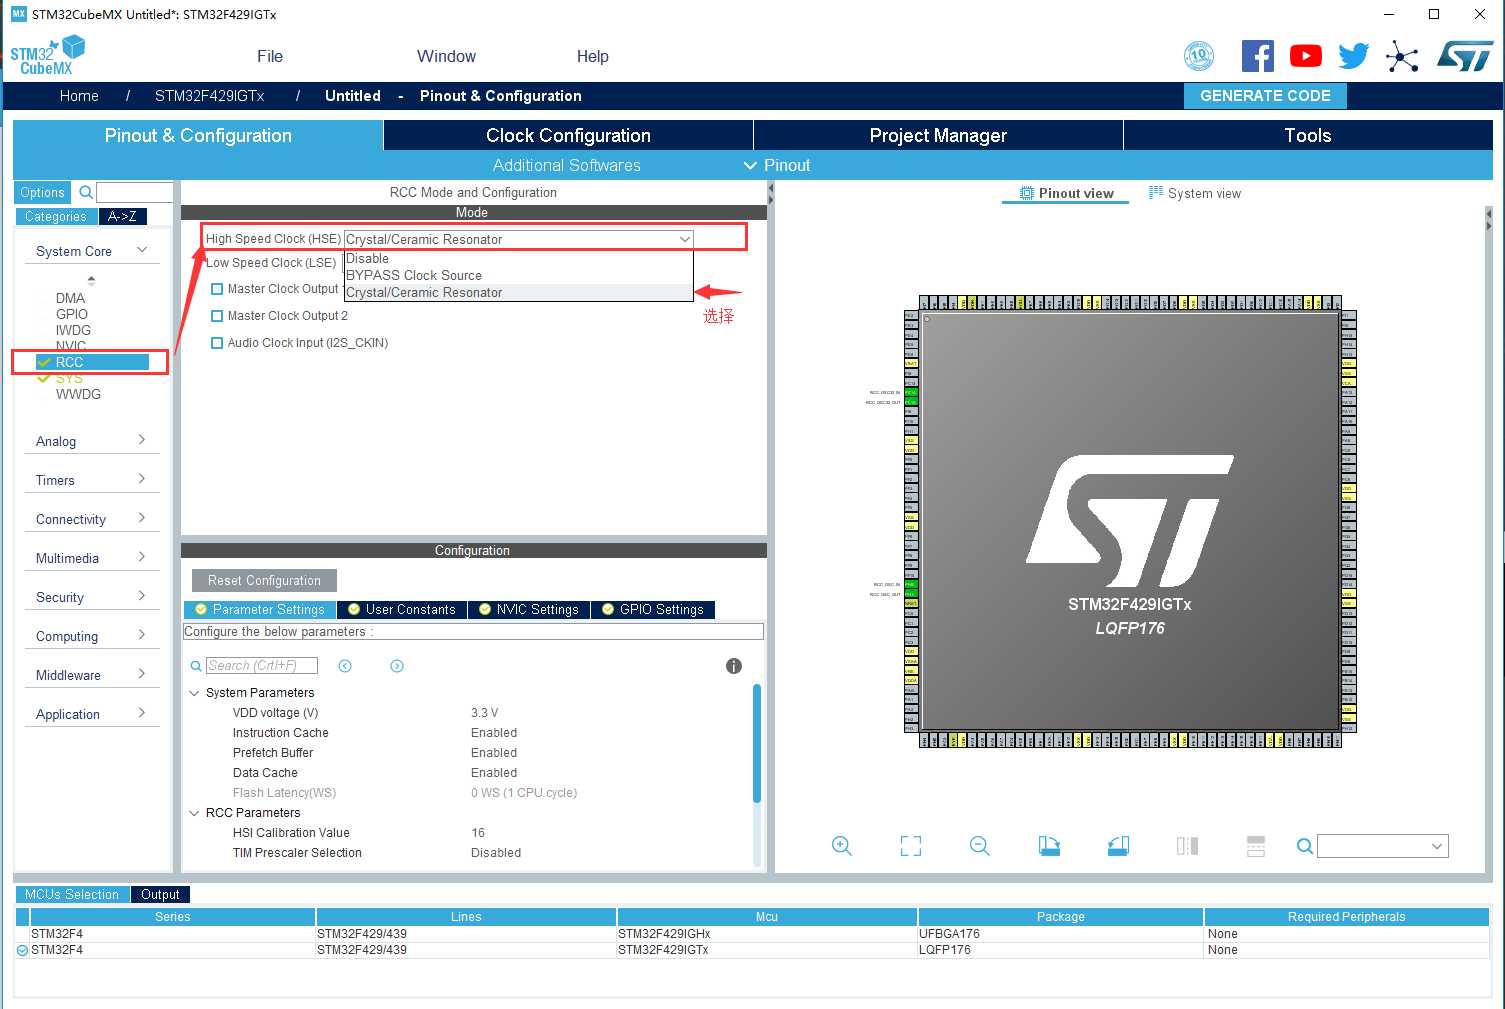Enable Audio Clock Input (I2S_CKIN) checkbox
The width and height of the screenshot is (1505, 1009).
click(217, 343)
